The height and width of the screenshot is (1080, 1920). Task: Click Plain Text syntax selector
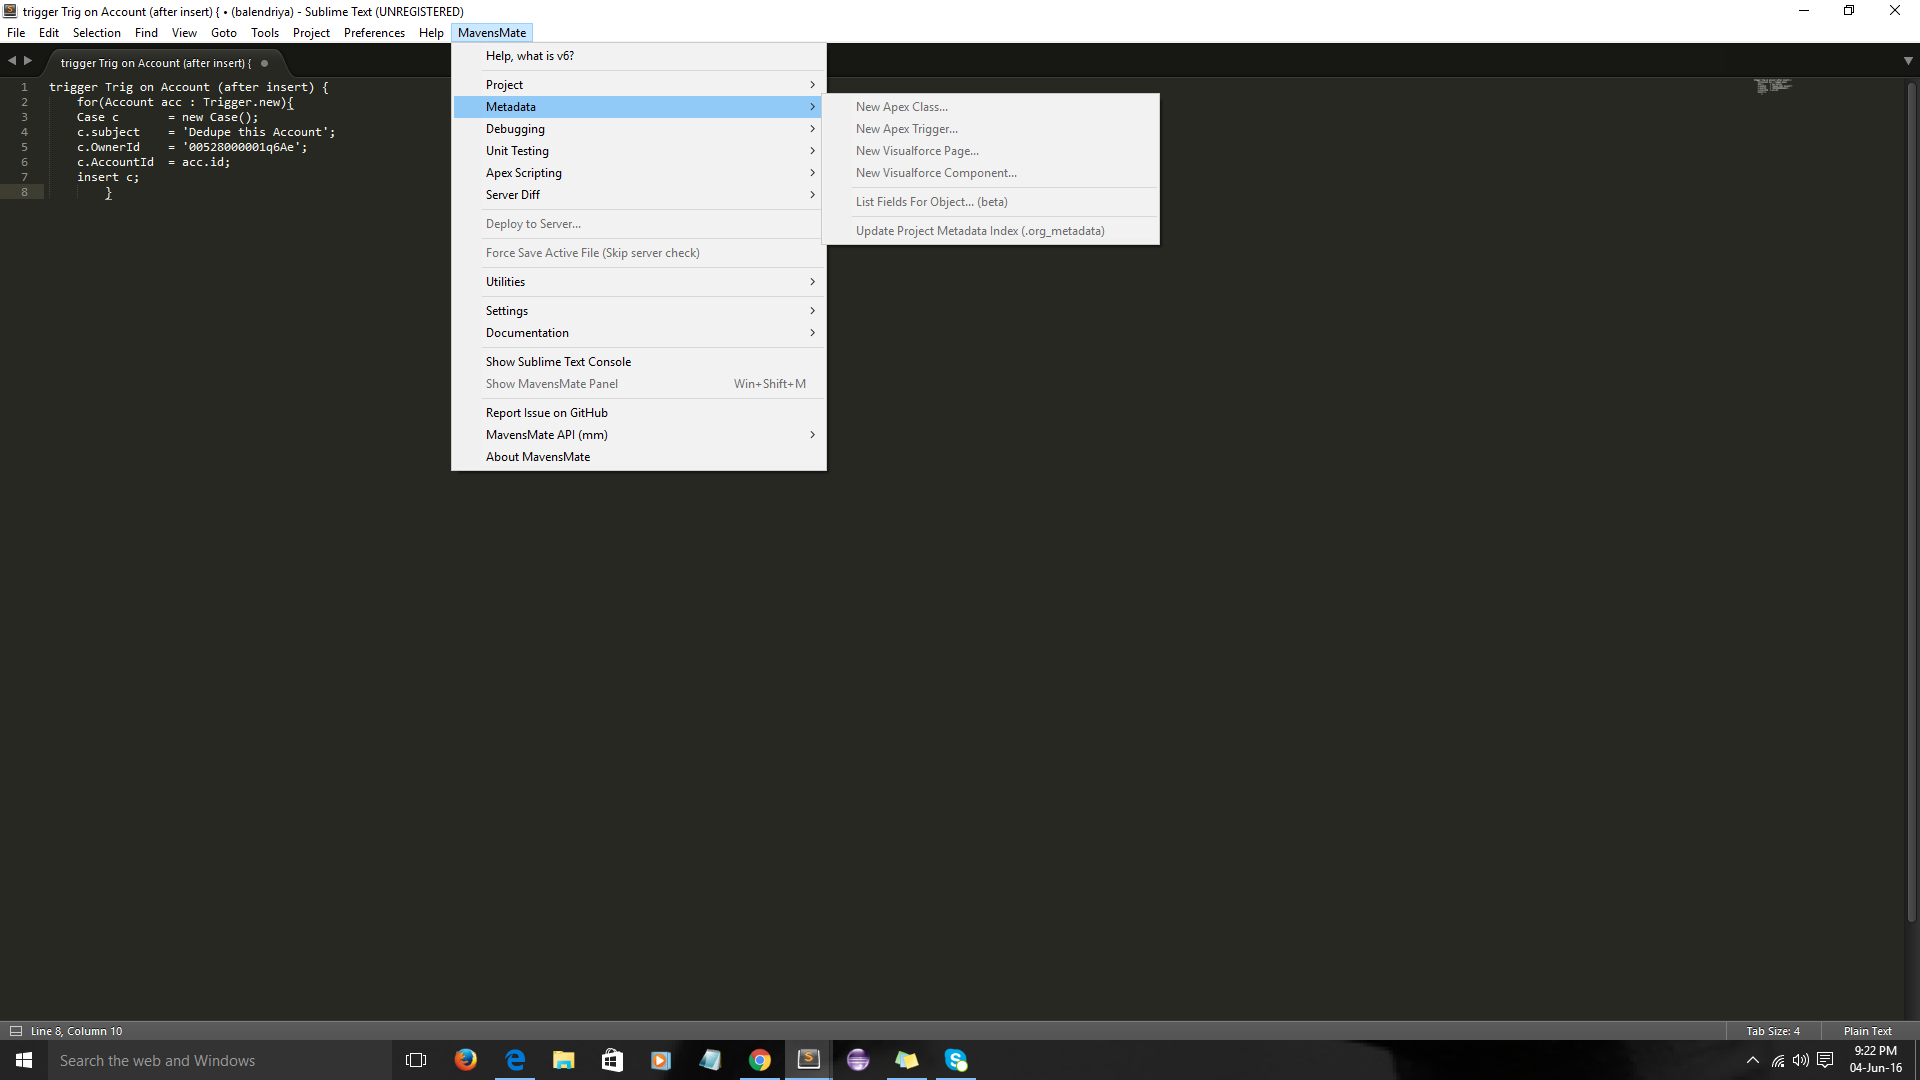1867,1031
